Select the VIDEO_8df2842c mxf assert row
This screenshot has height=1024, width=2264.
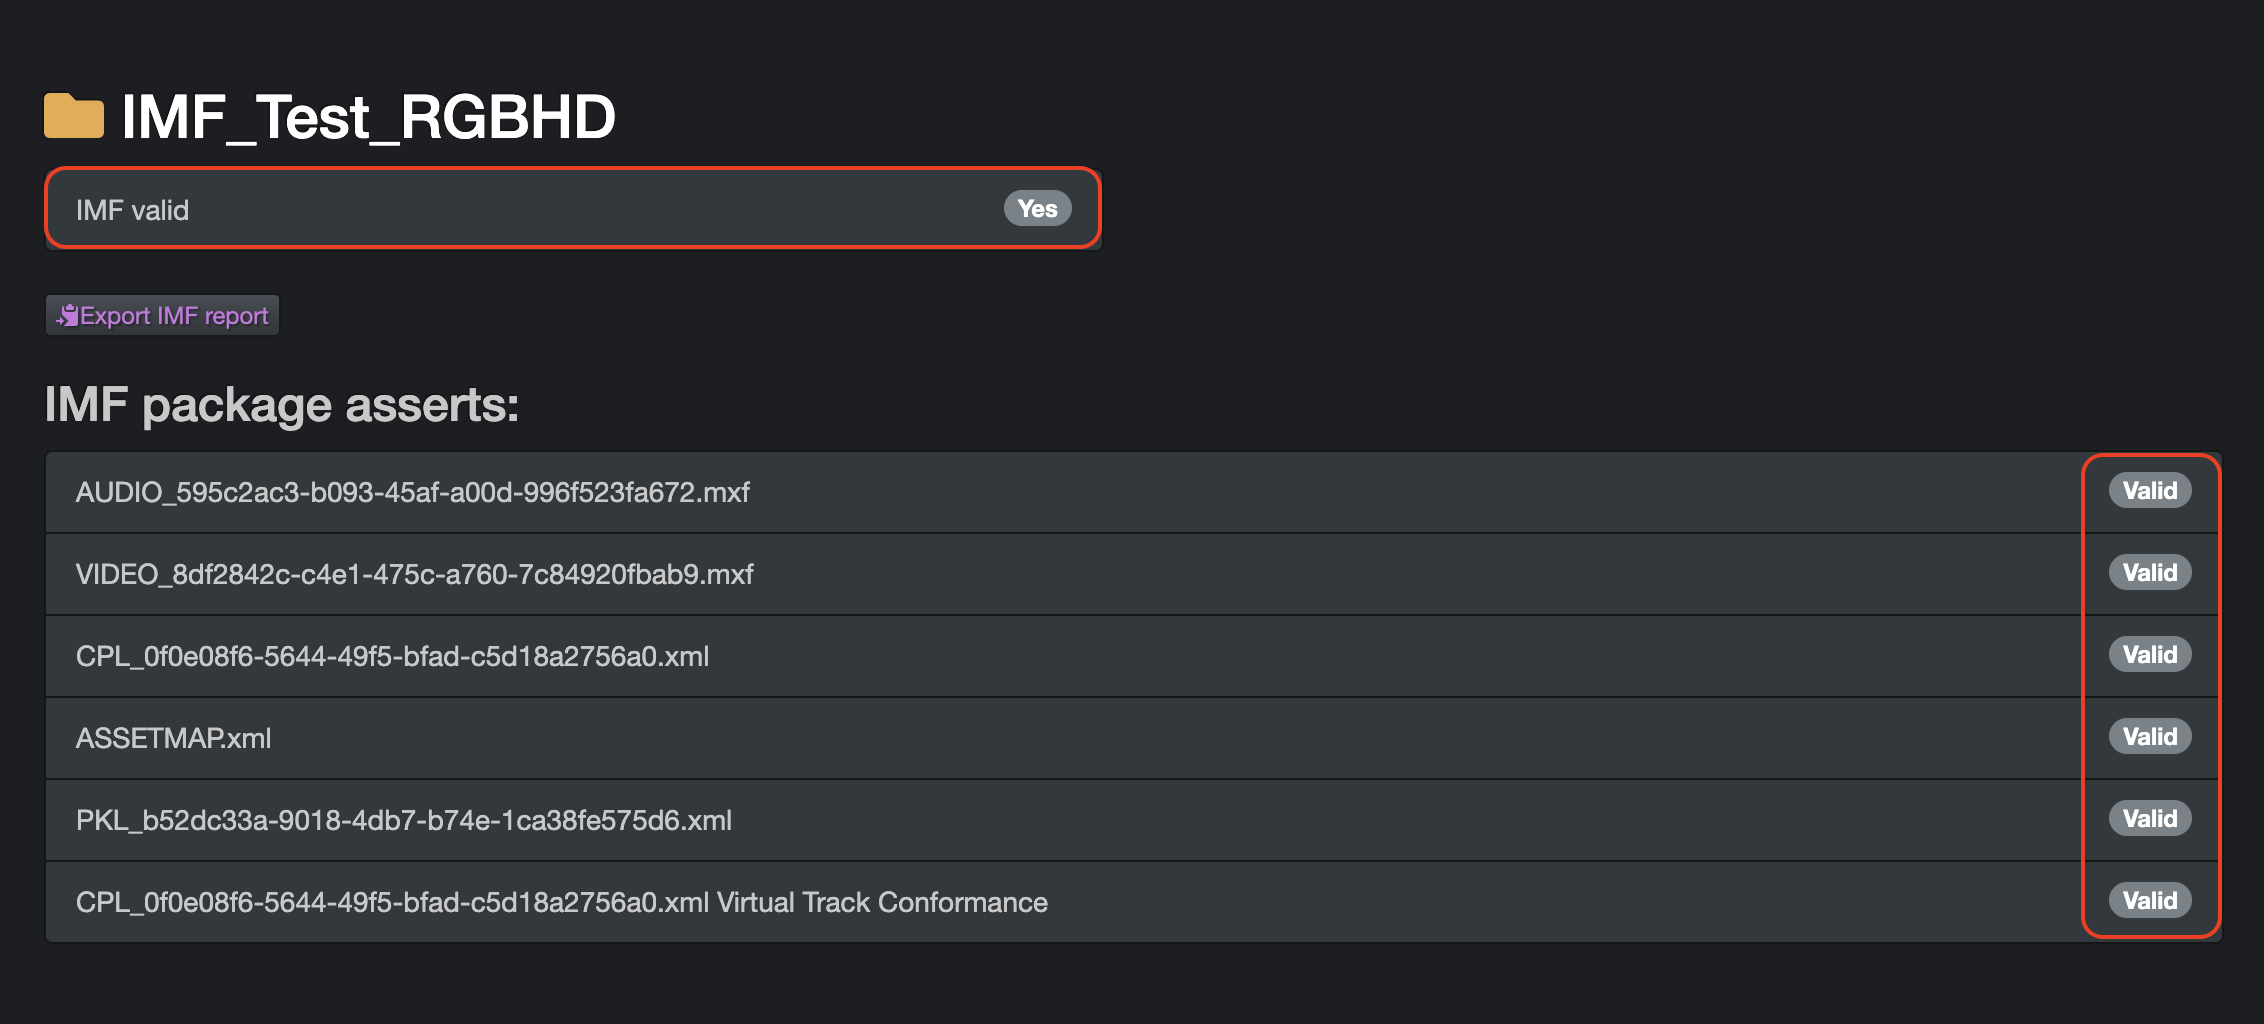point(414,574)
